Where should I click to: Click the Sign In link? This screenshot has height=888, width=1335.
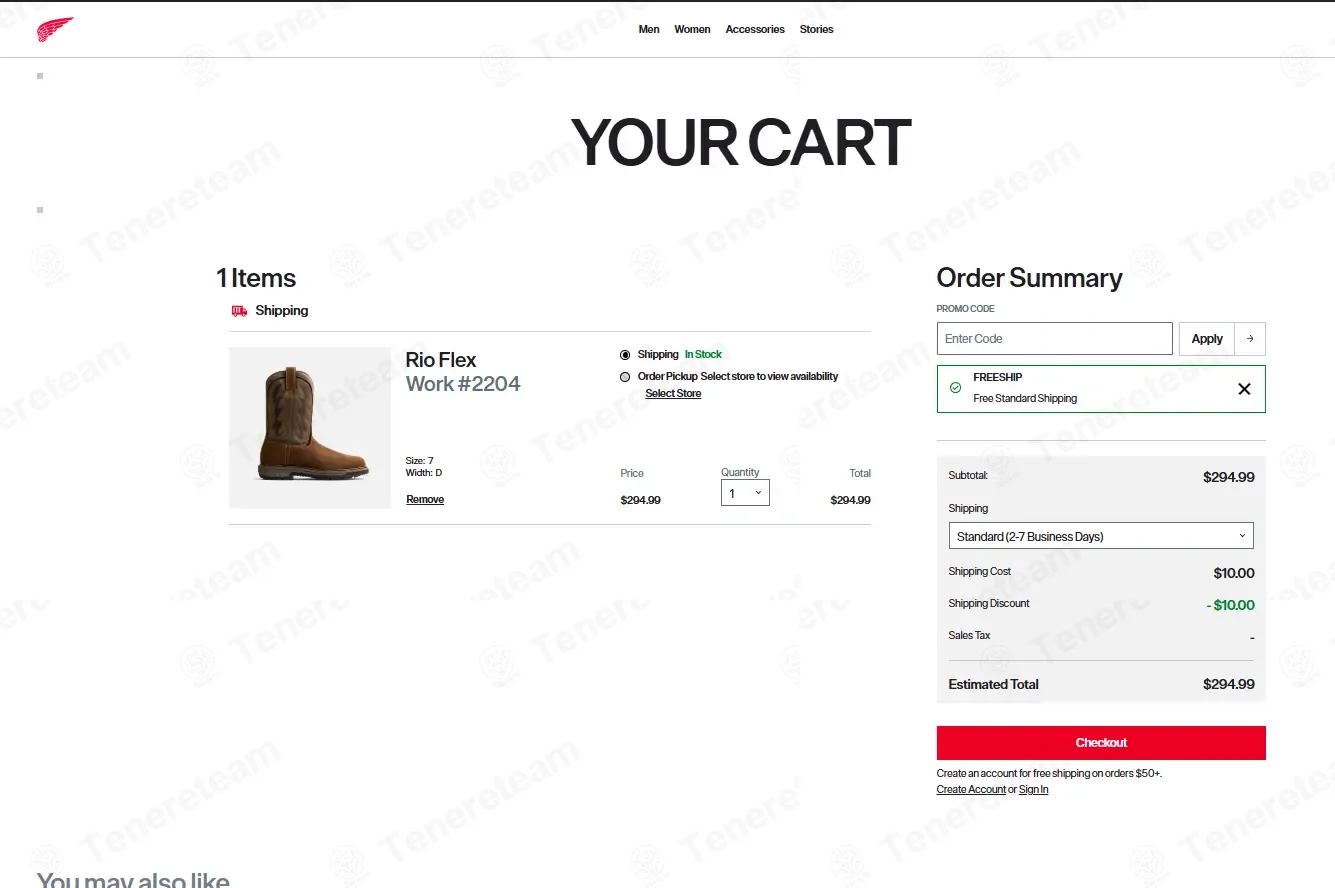coord(1034,790)
